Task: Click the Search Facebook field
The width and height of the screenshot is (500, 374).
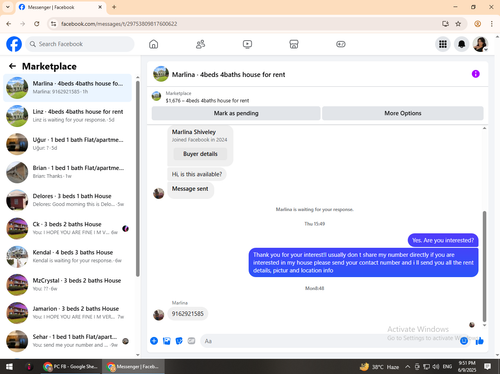Action: (80, 44)
